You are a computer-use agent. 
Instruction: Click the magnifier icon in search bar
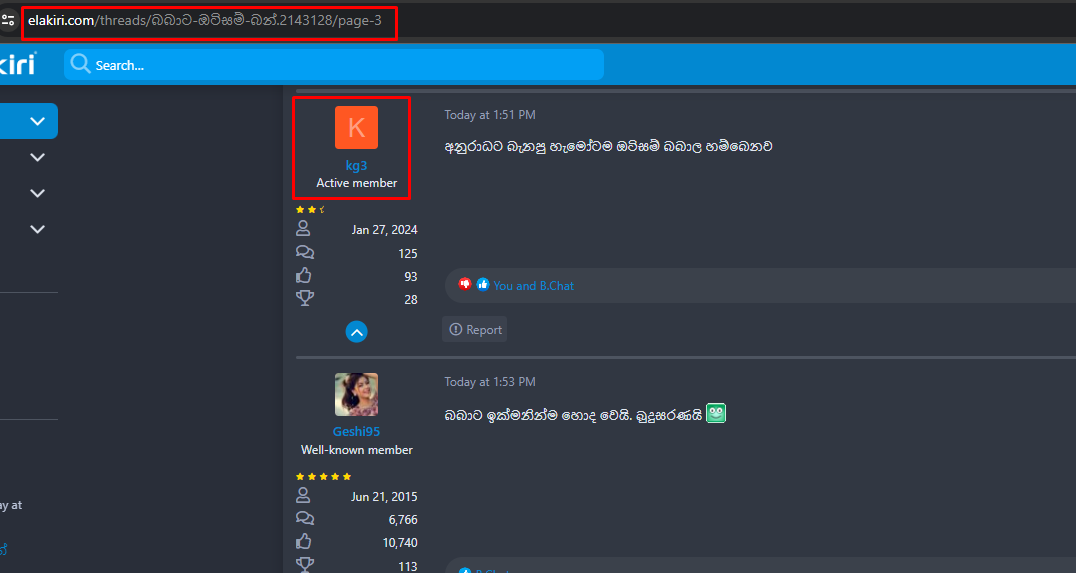coord(80,64)
